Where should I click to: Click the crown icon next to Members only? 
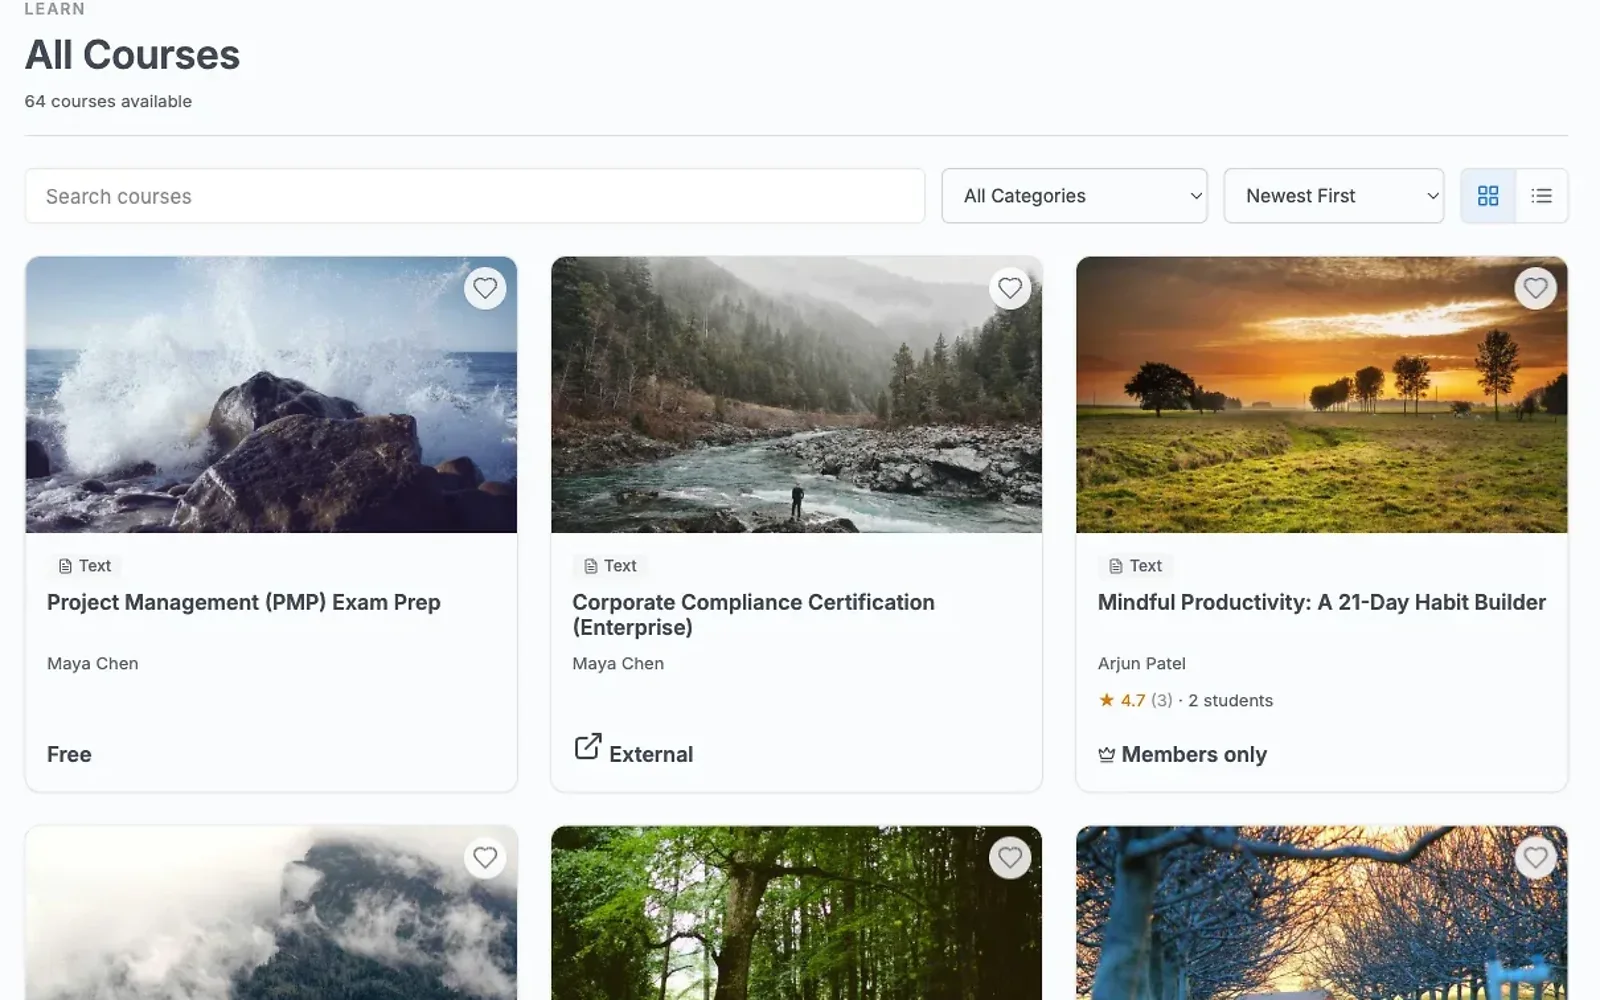click(x=1106, y=755)
